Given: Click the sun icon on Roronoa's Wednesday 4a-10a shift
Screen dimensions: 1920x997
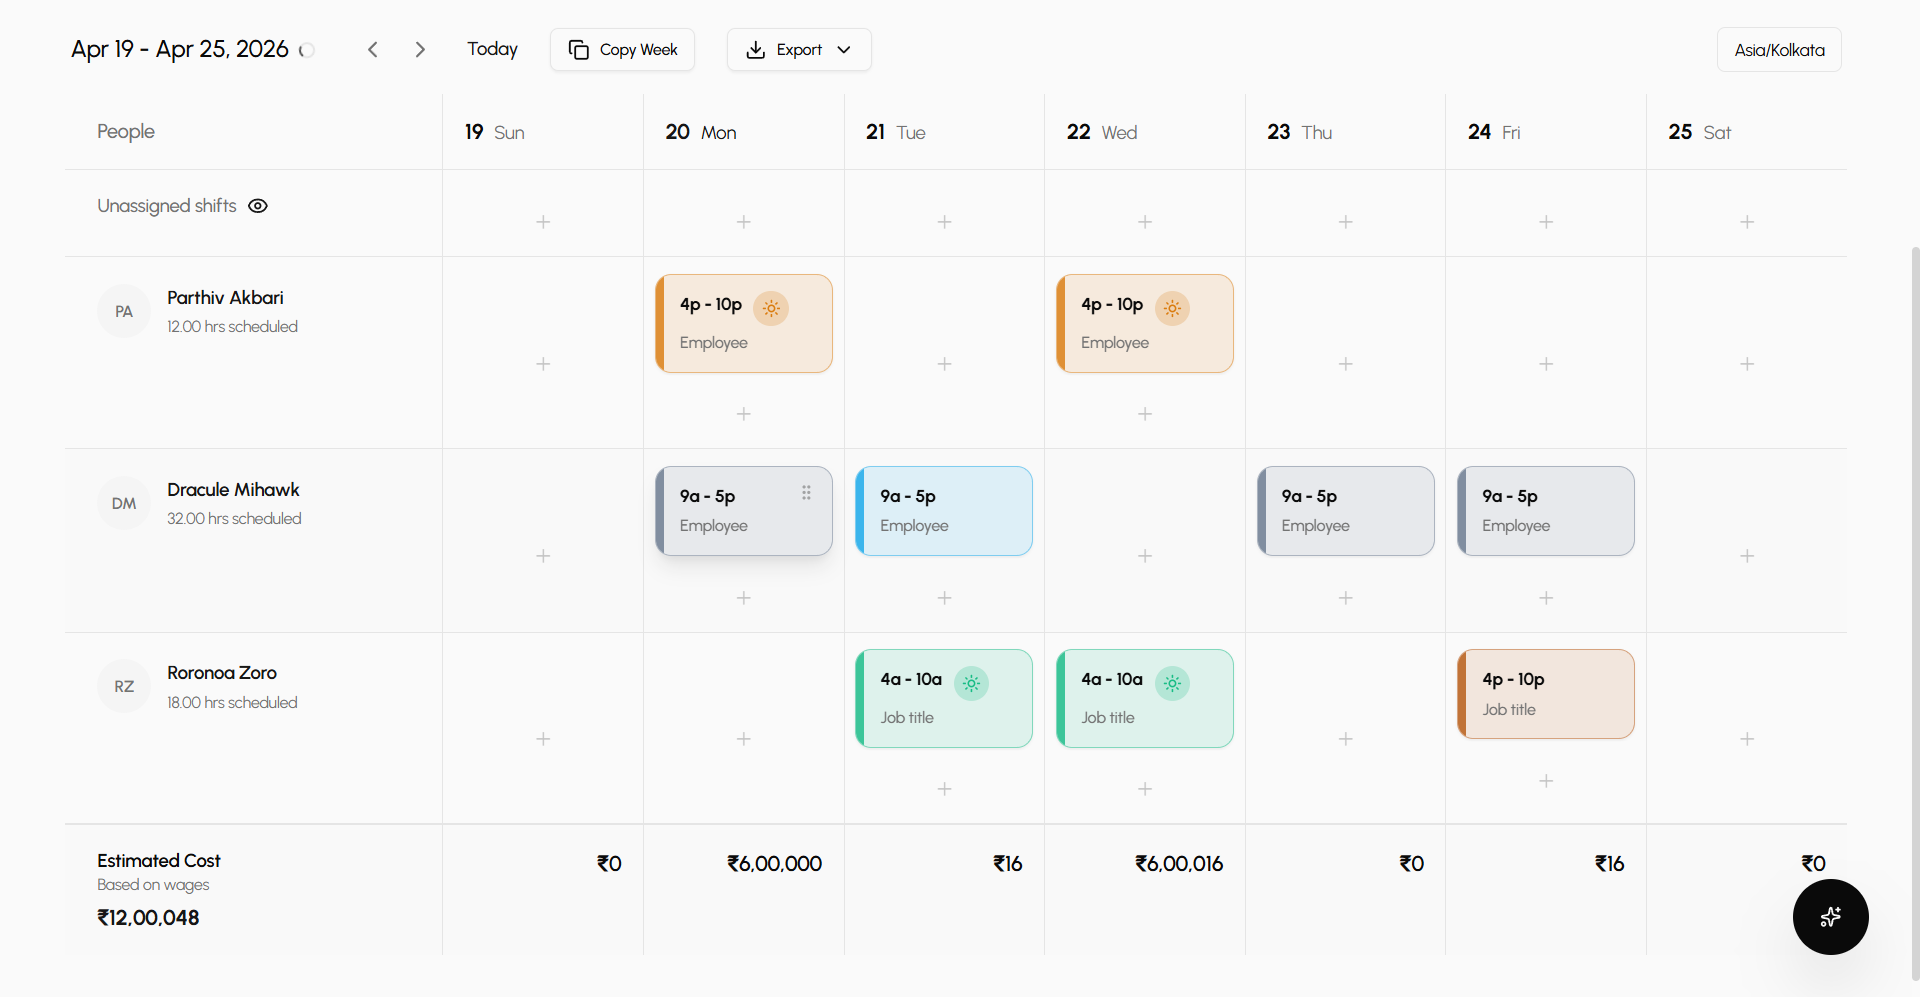Looking at the screenshot, I should pyautogui.click(x=1173, y=683).
